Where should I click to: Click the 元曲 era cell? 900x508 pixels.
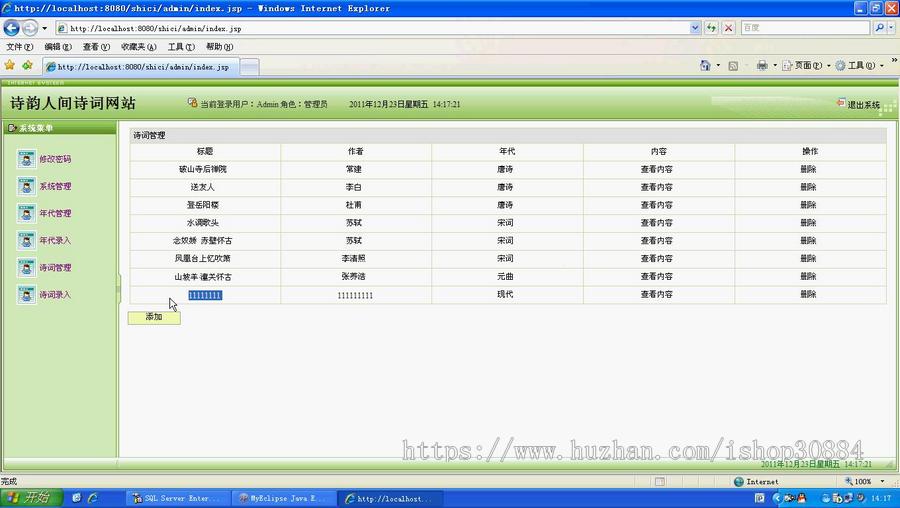505,276
